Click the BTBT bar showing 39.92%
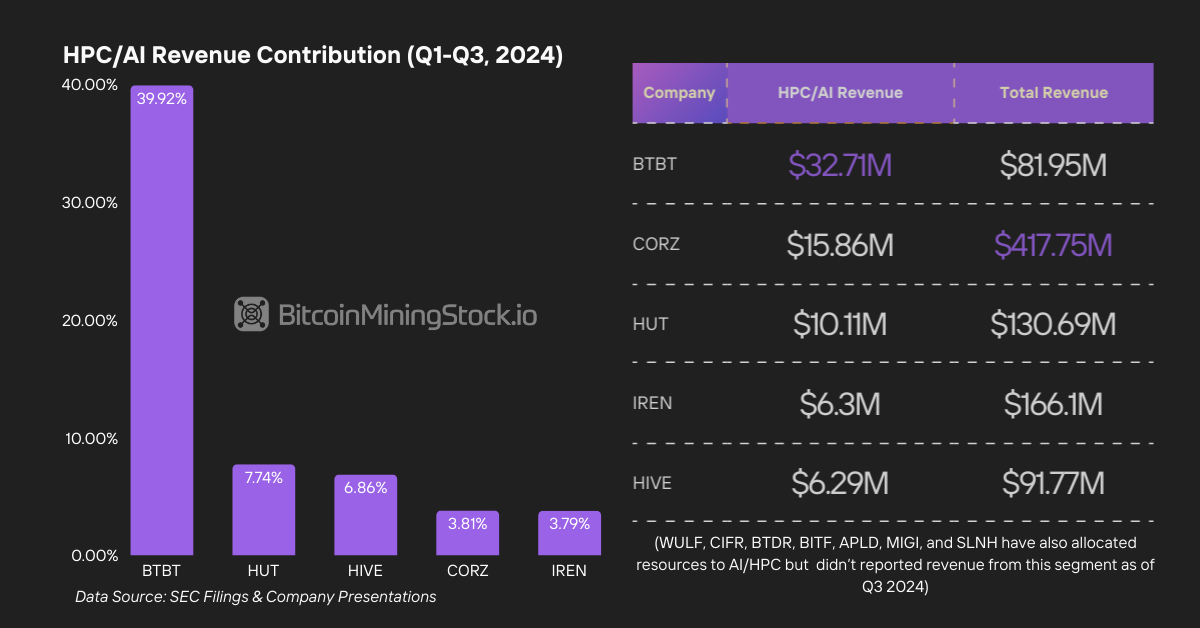Screen dimensions: 1200x628 point(161,320)
